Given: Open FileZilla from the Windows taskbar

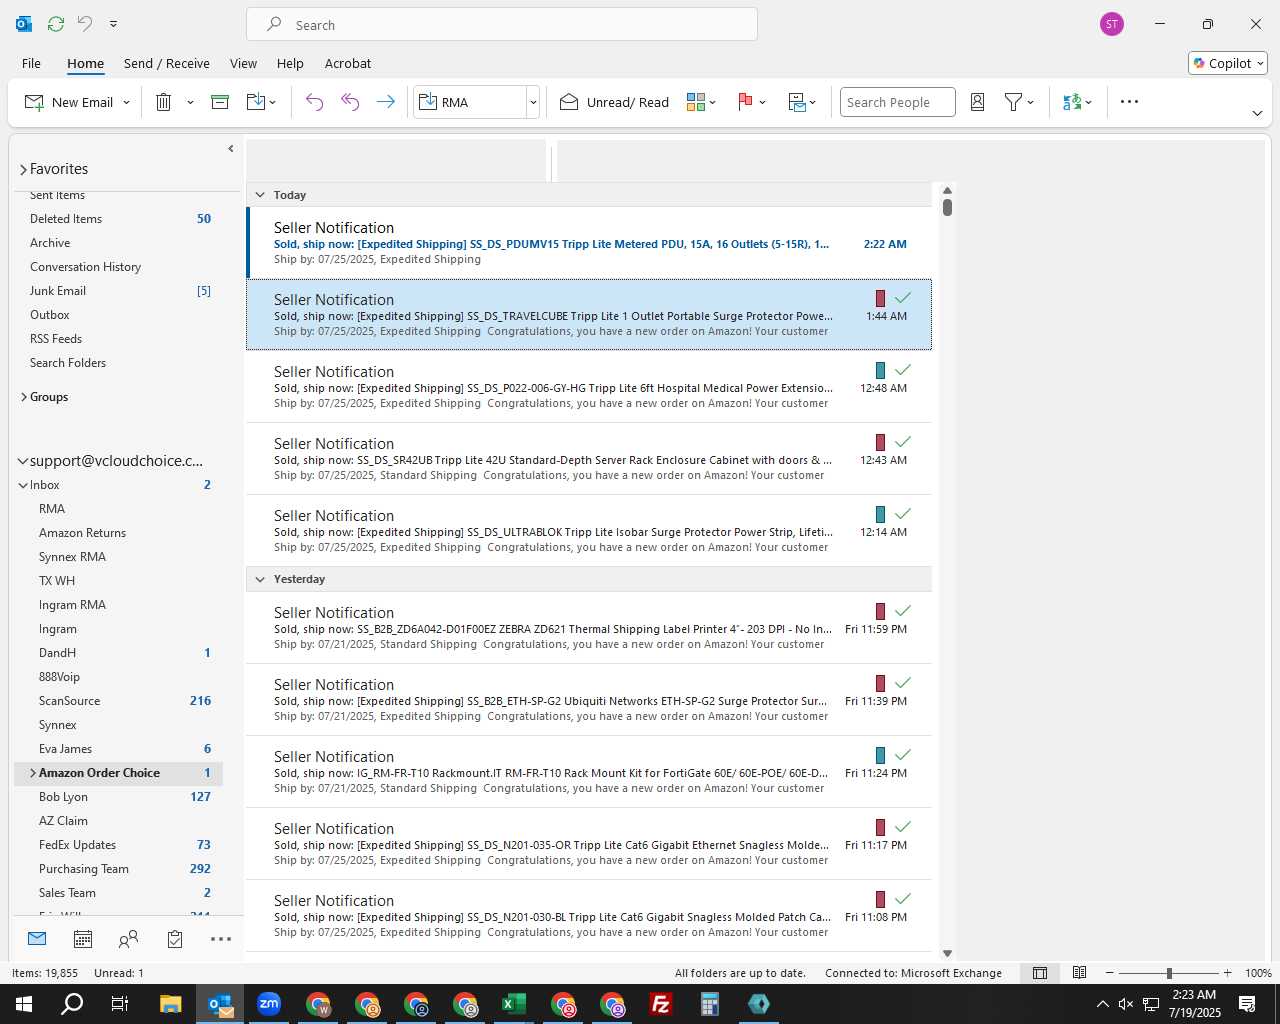Looking at the screenshot, I should (x=661, y=1004).
